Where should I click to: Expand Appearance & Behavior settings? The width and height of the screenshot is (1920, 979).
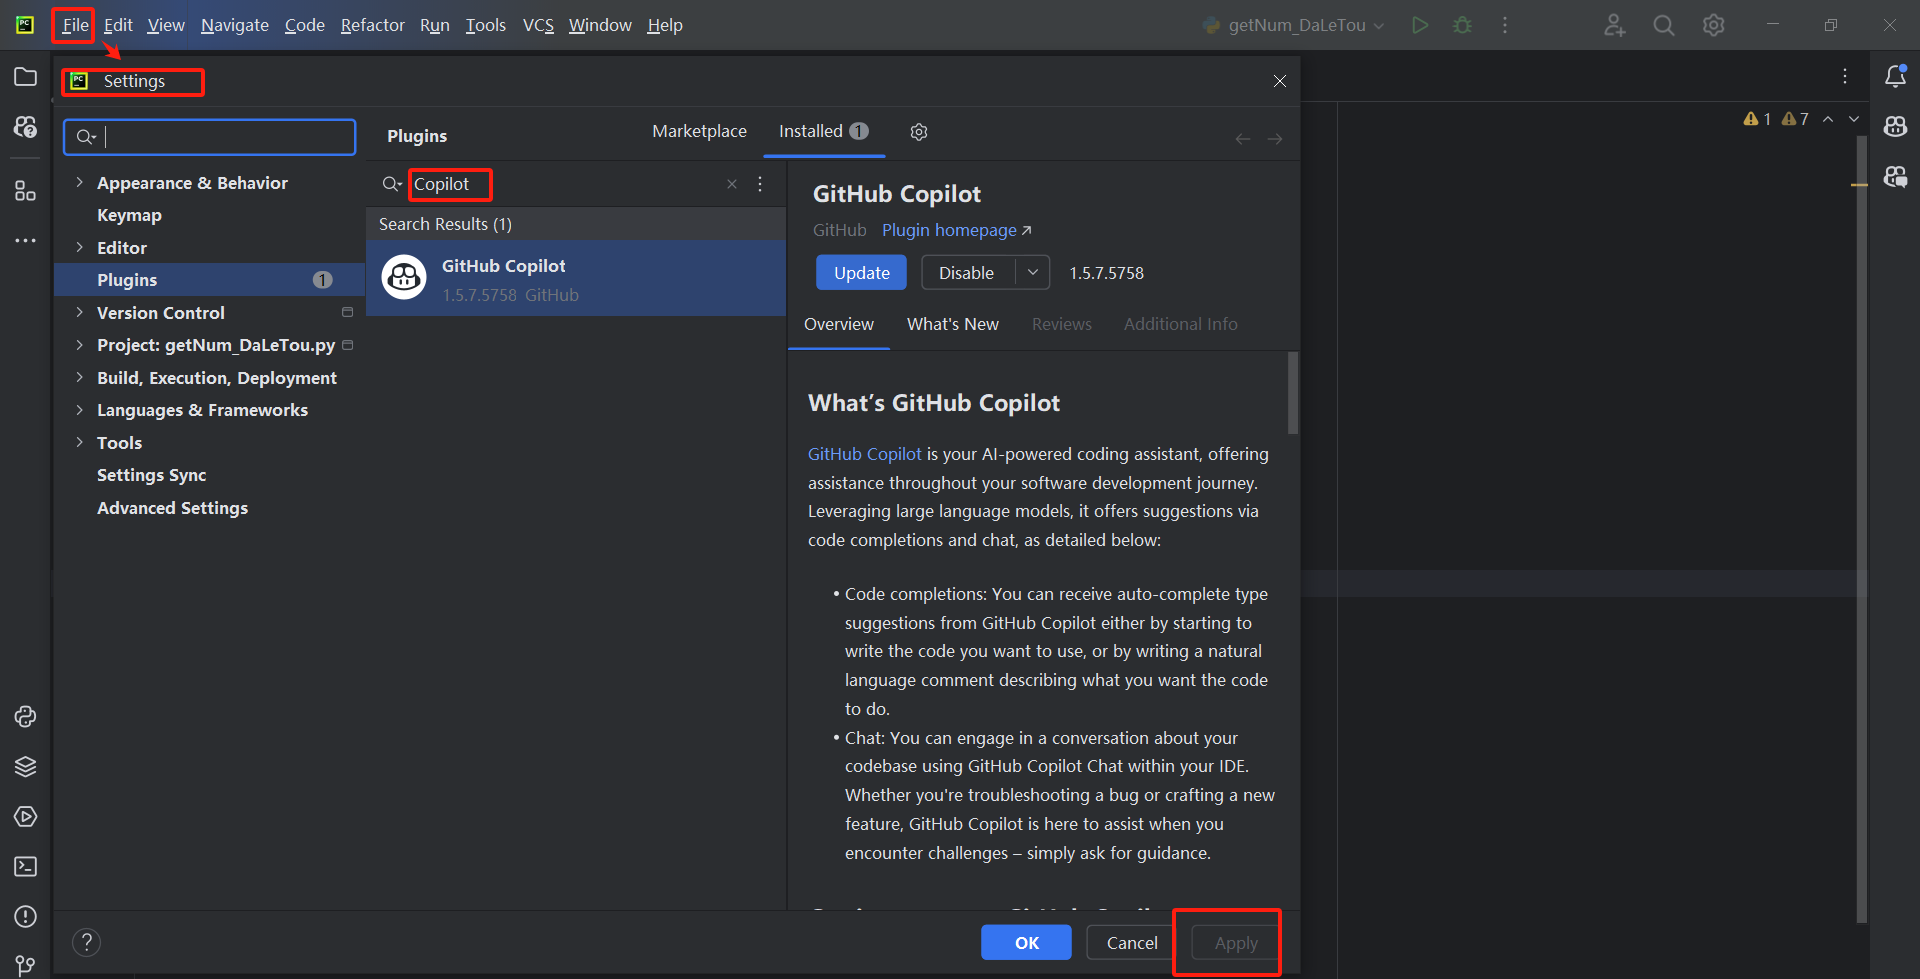80,183
